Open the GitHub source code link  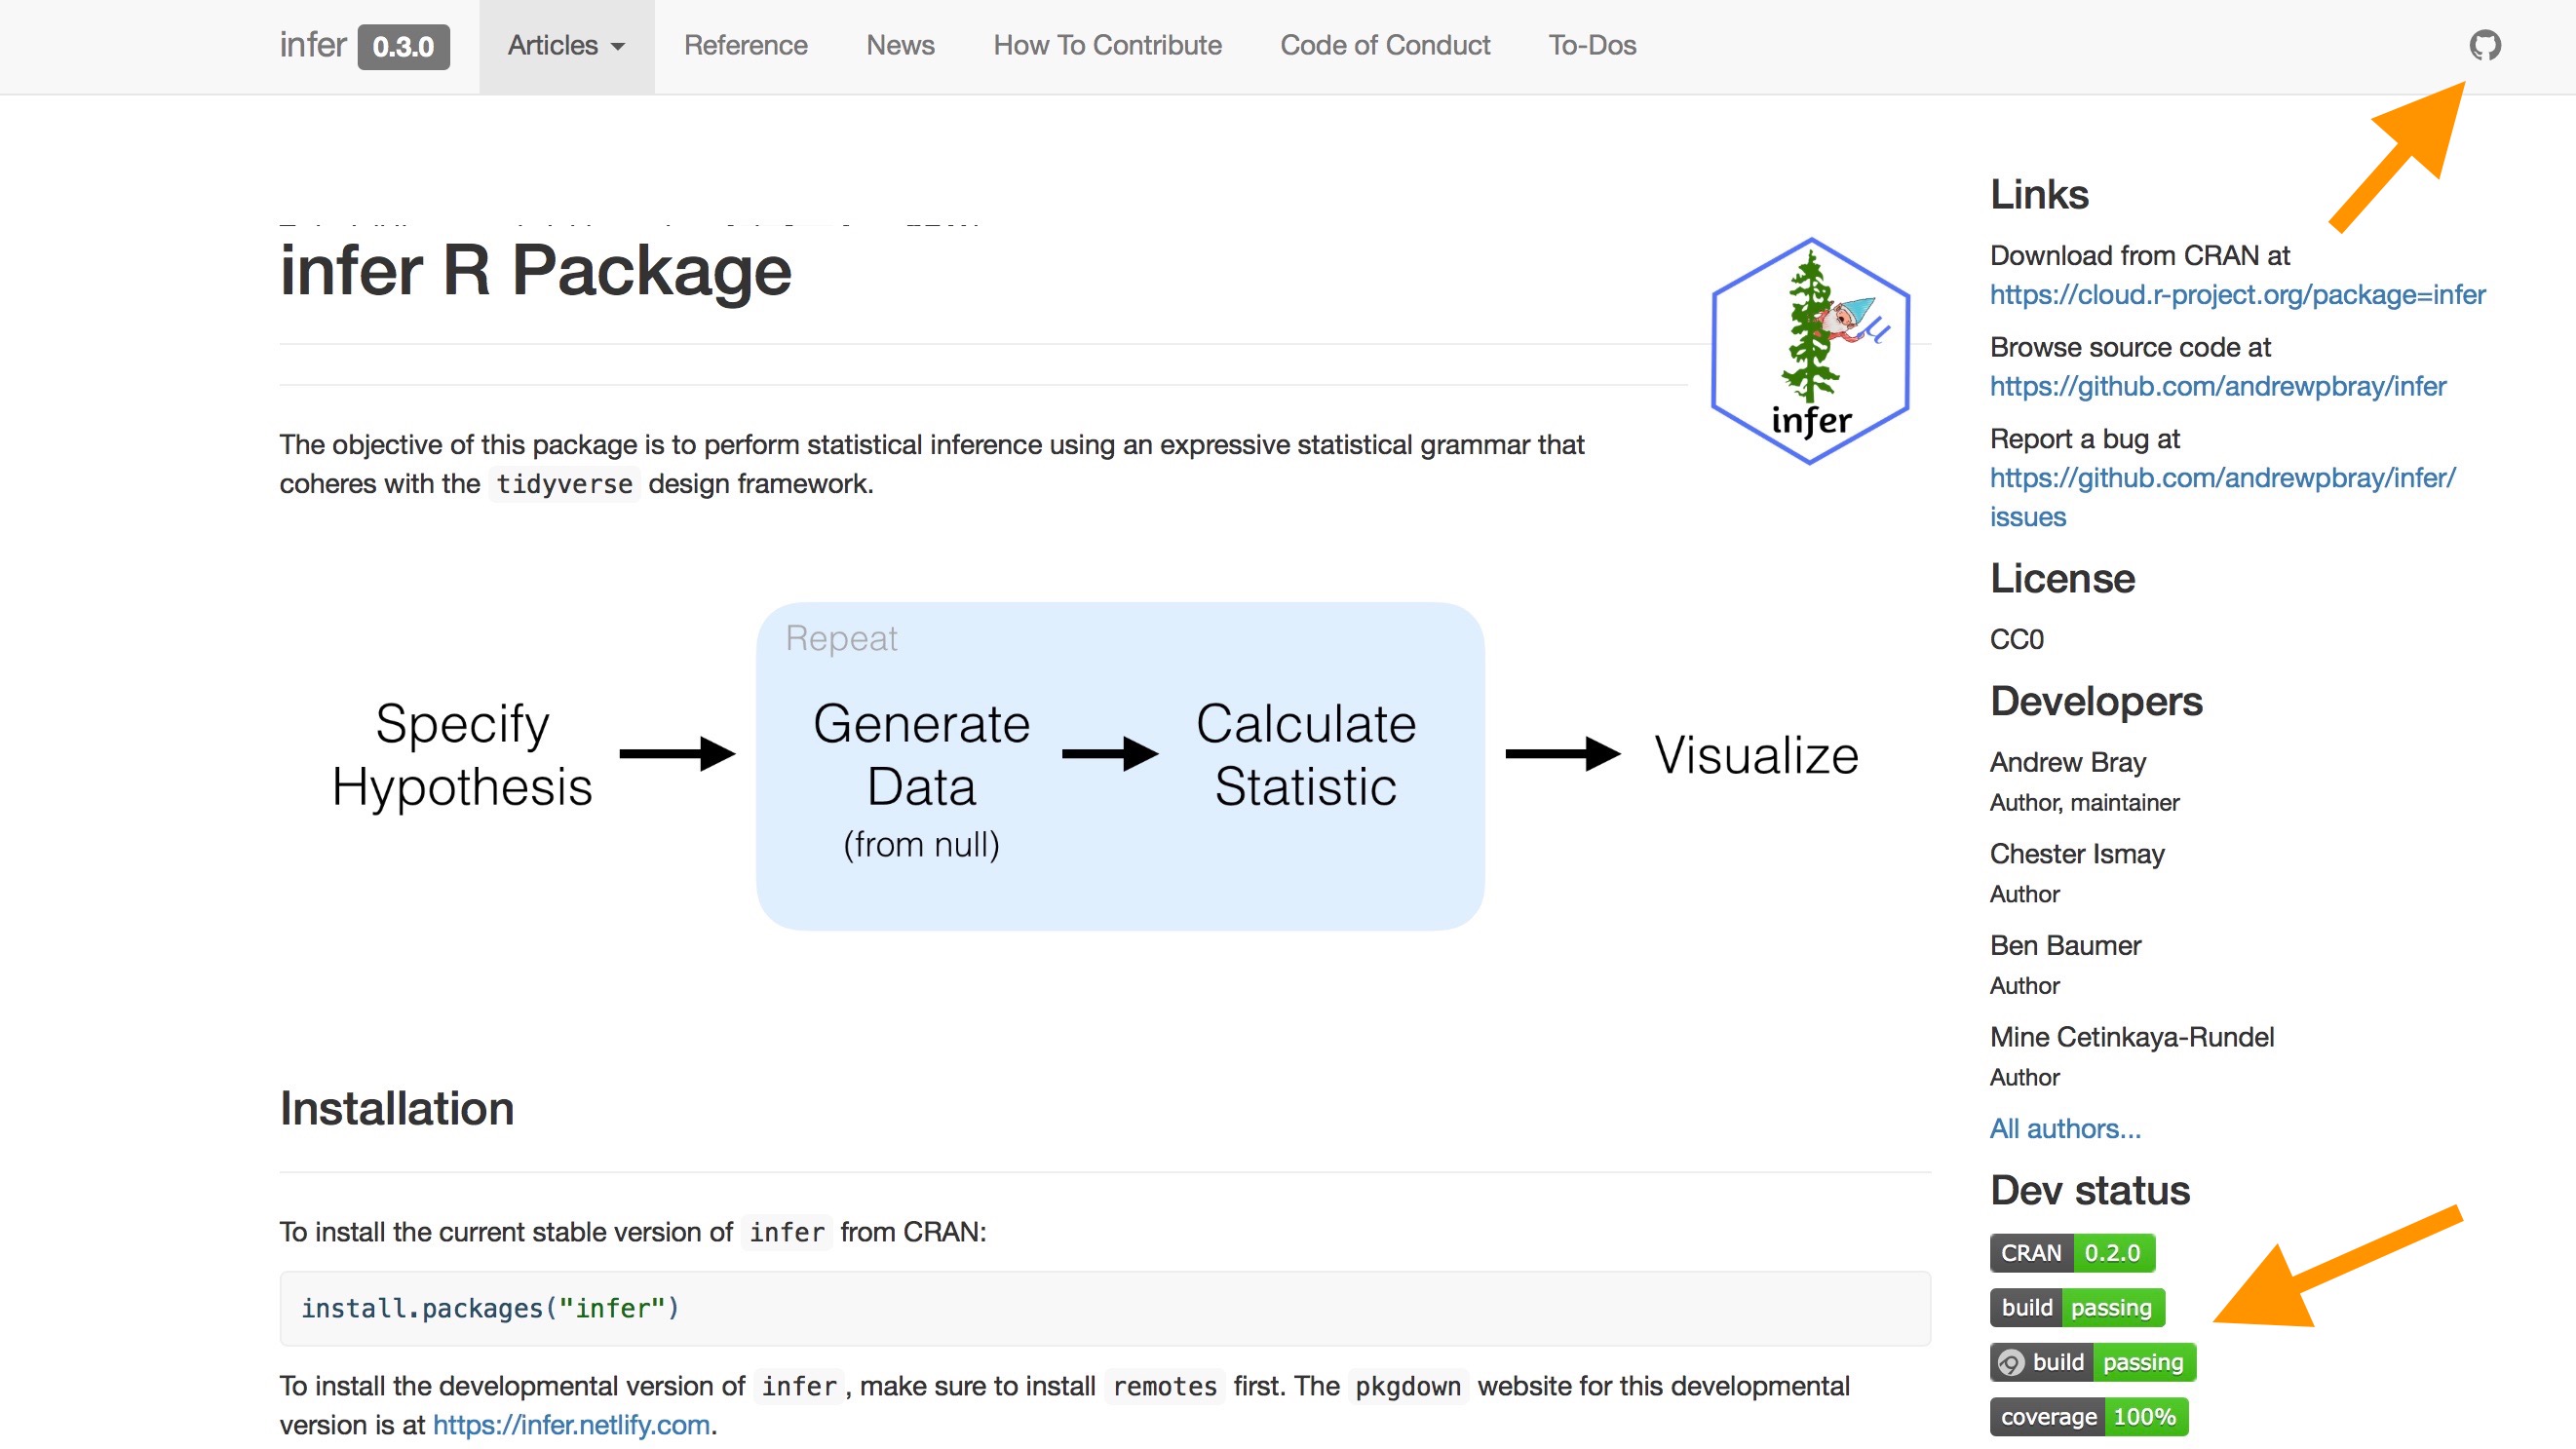(x=2218, y=386)
